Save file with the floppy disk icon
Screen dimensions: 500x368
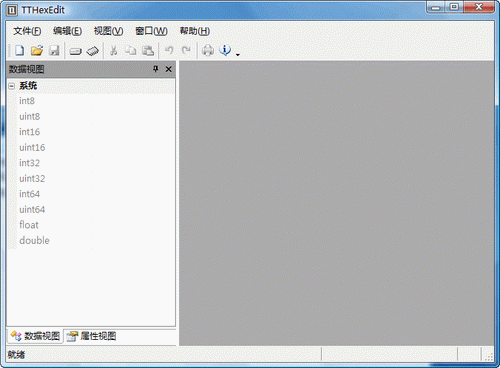click(x=54, y=50)
